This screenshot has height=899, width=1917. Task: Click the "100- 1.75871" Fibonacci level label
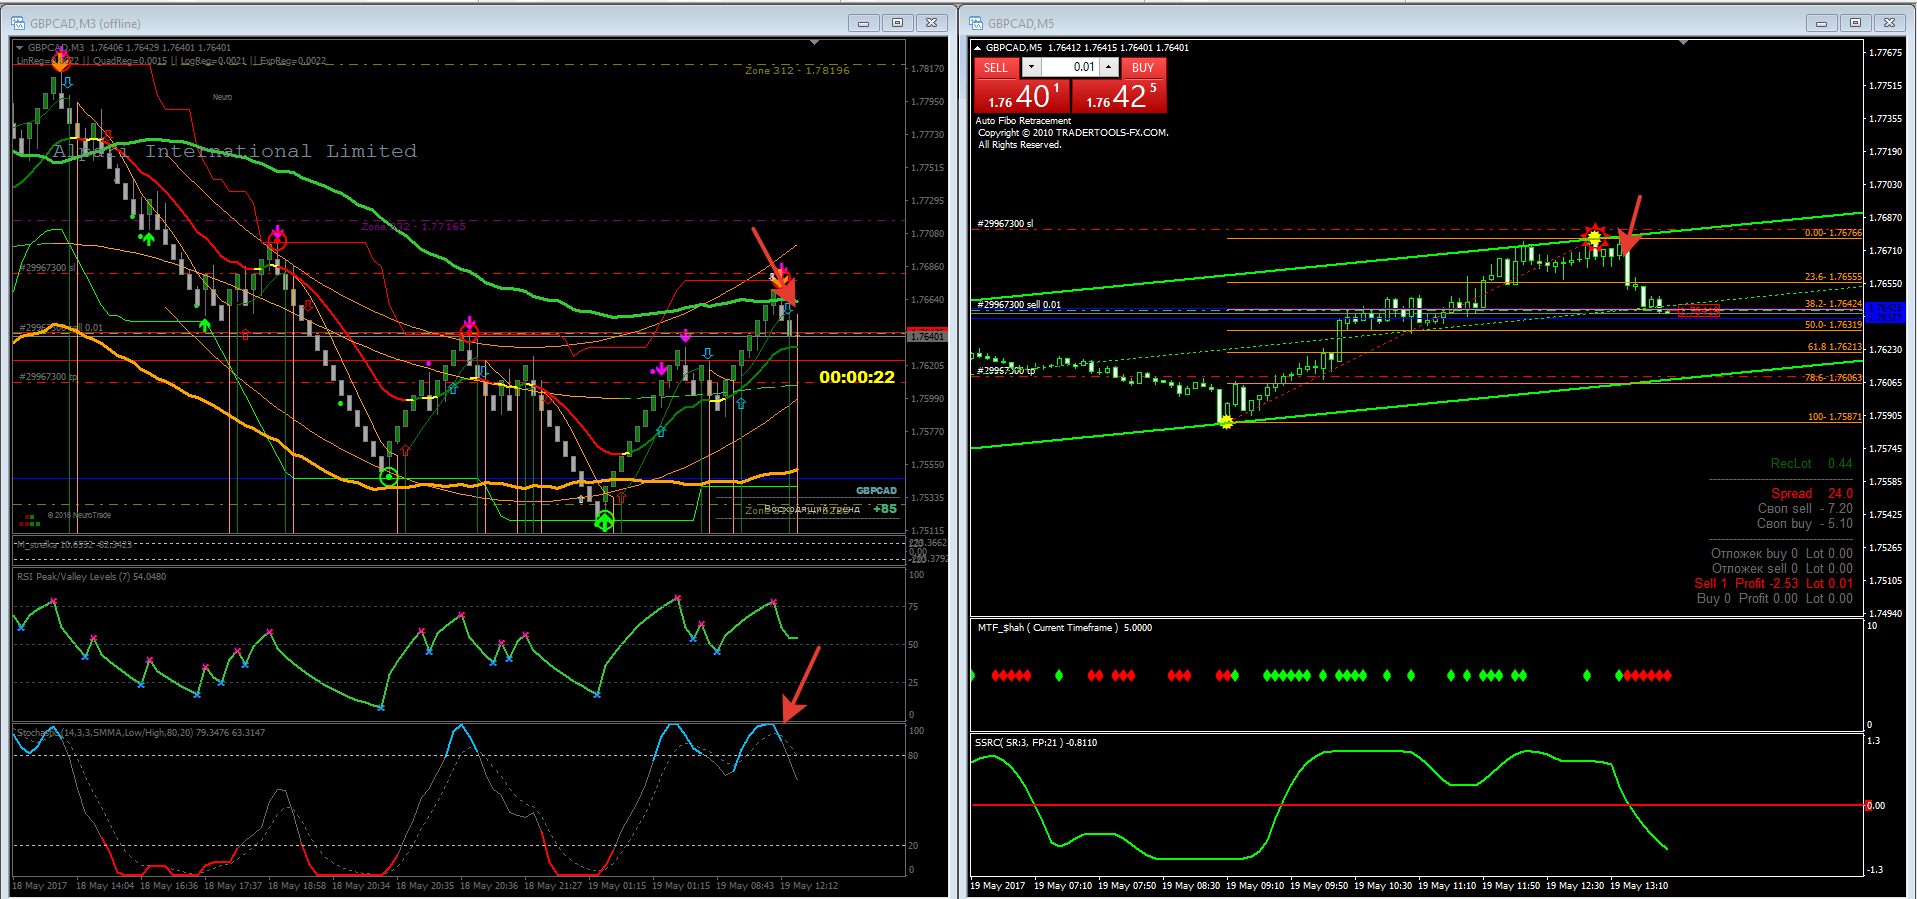click(1834, 417)
